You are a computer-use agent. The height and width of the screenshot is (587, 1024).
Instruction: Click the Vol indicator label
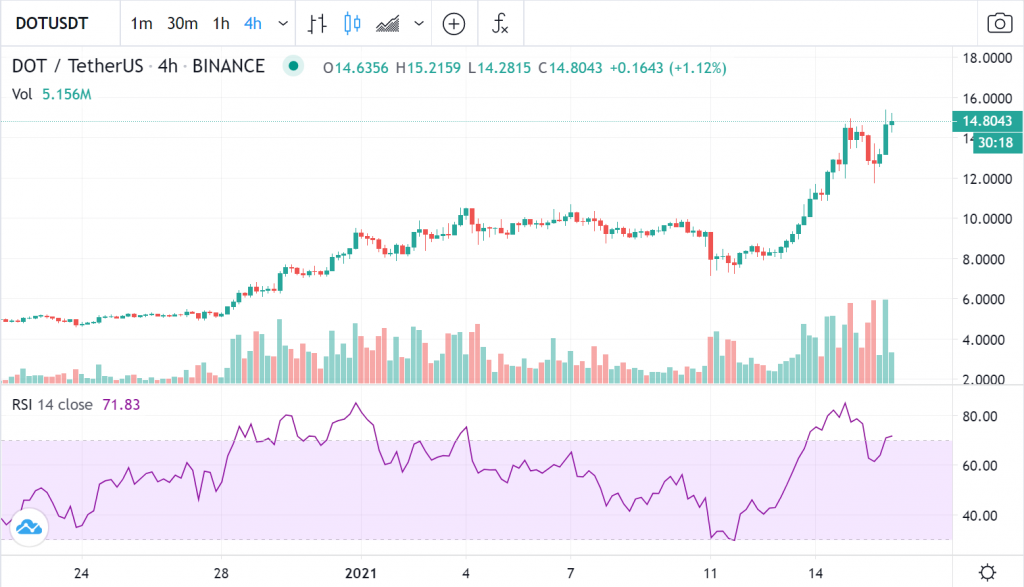click(x=22, y=94)
